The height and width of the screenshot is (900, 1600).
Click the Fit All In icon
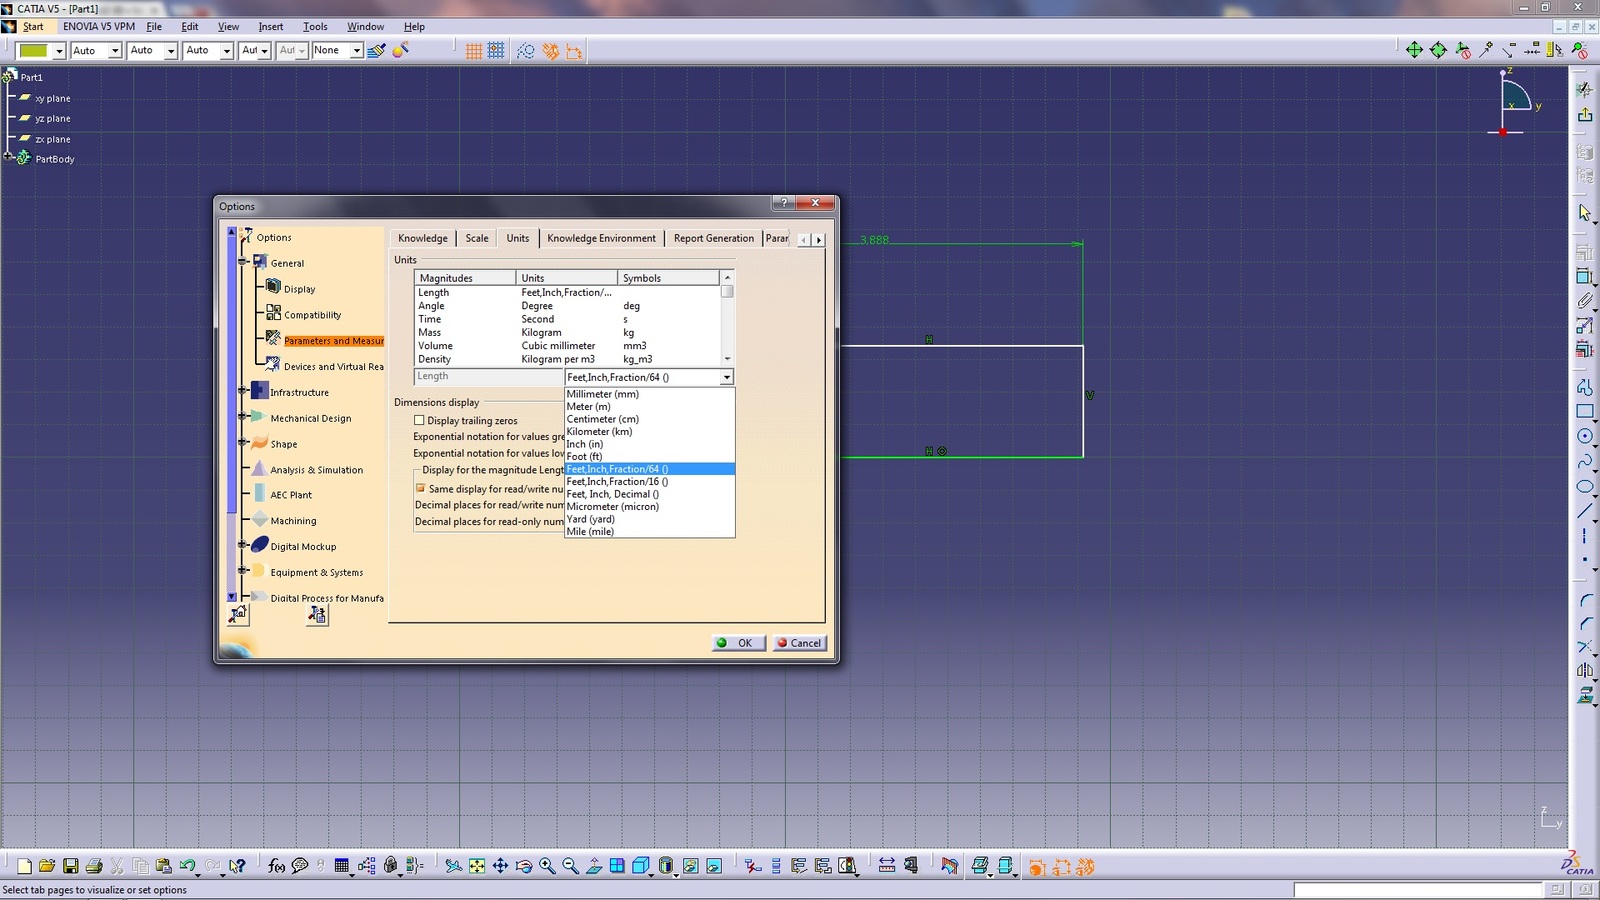tap(477, 866)
